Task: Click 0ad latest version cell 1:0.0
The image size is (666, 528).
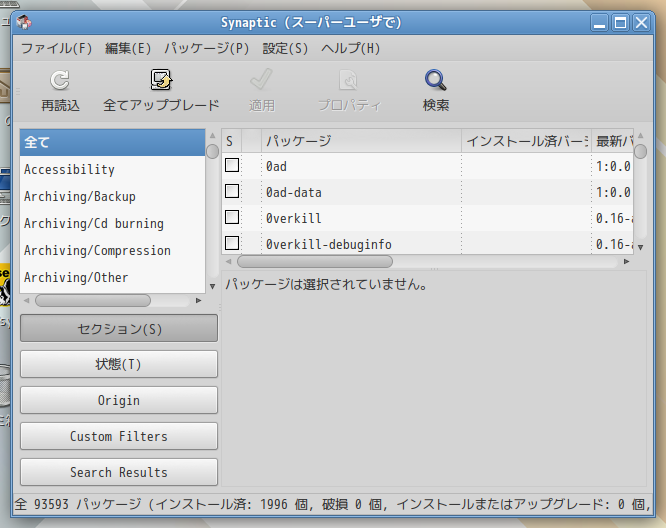Action: 612,166
